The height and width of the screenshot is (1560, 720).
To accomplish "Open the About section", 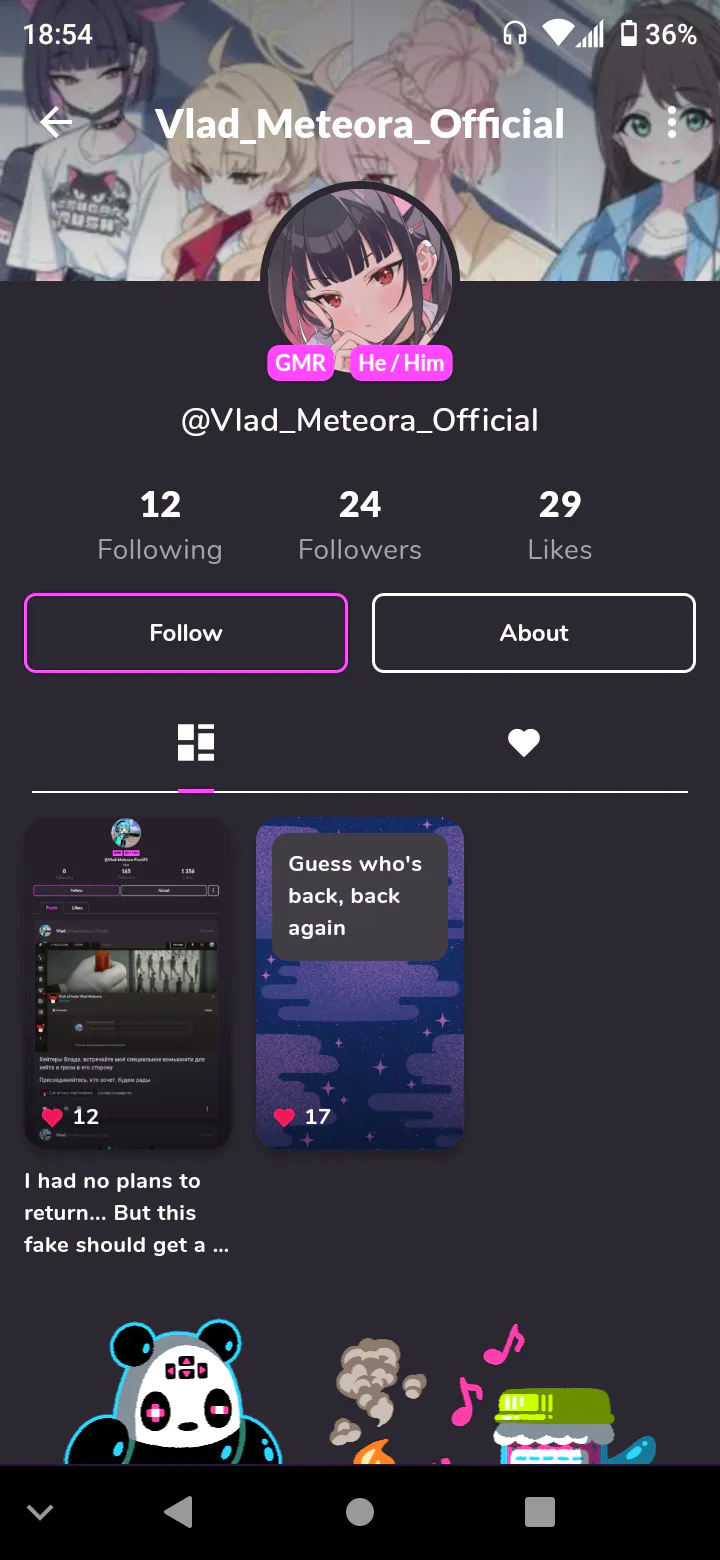I will click(534, 633).
